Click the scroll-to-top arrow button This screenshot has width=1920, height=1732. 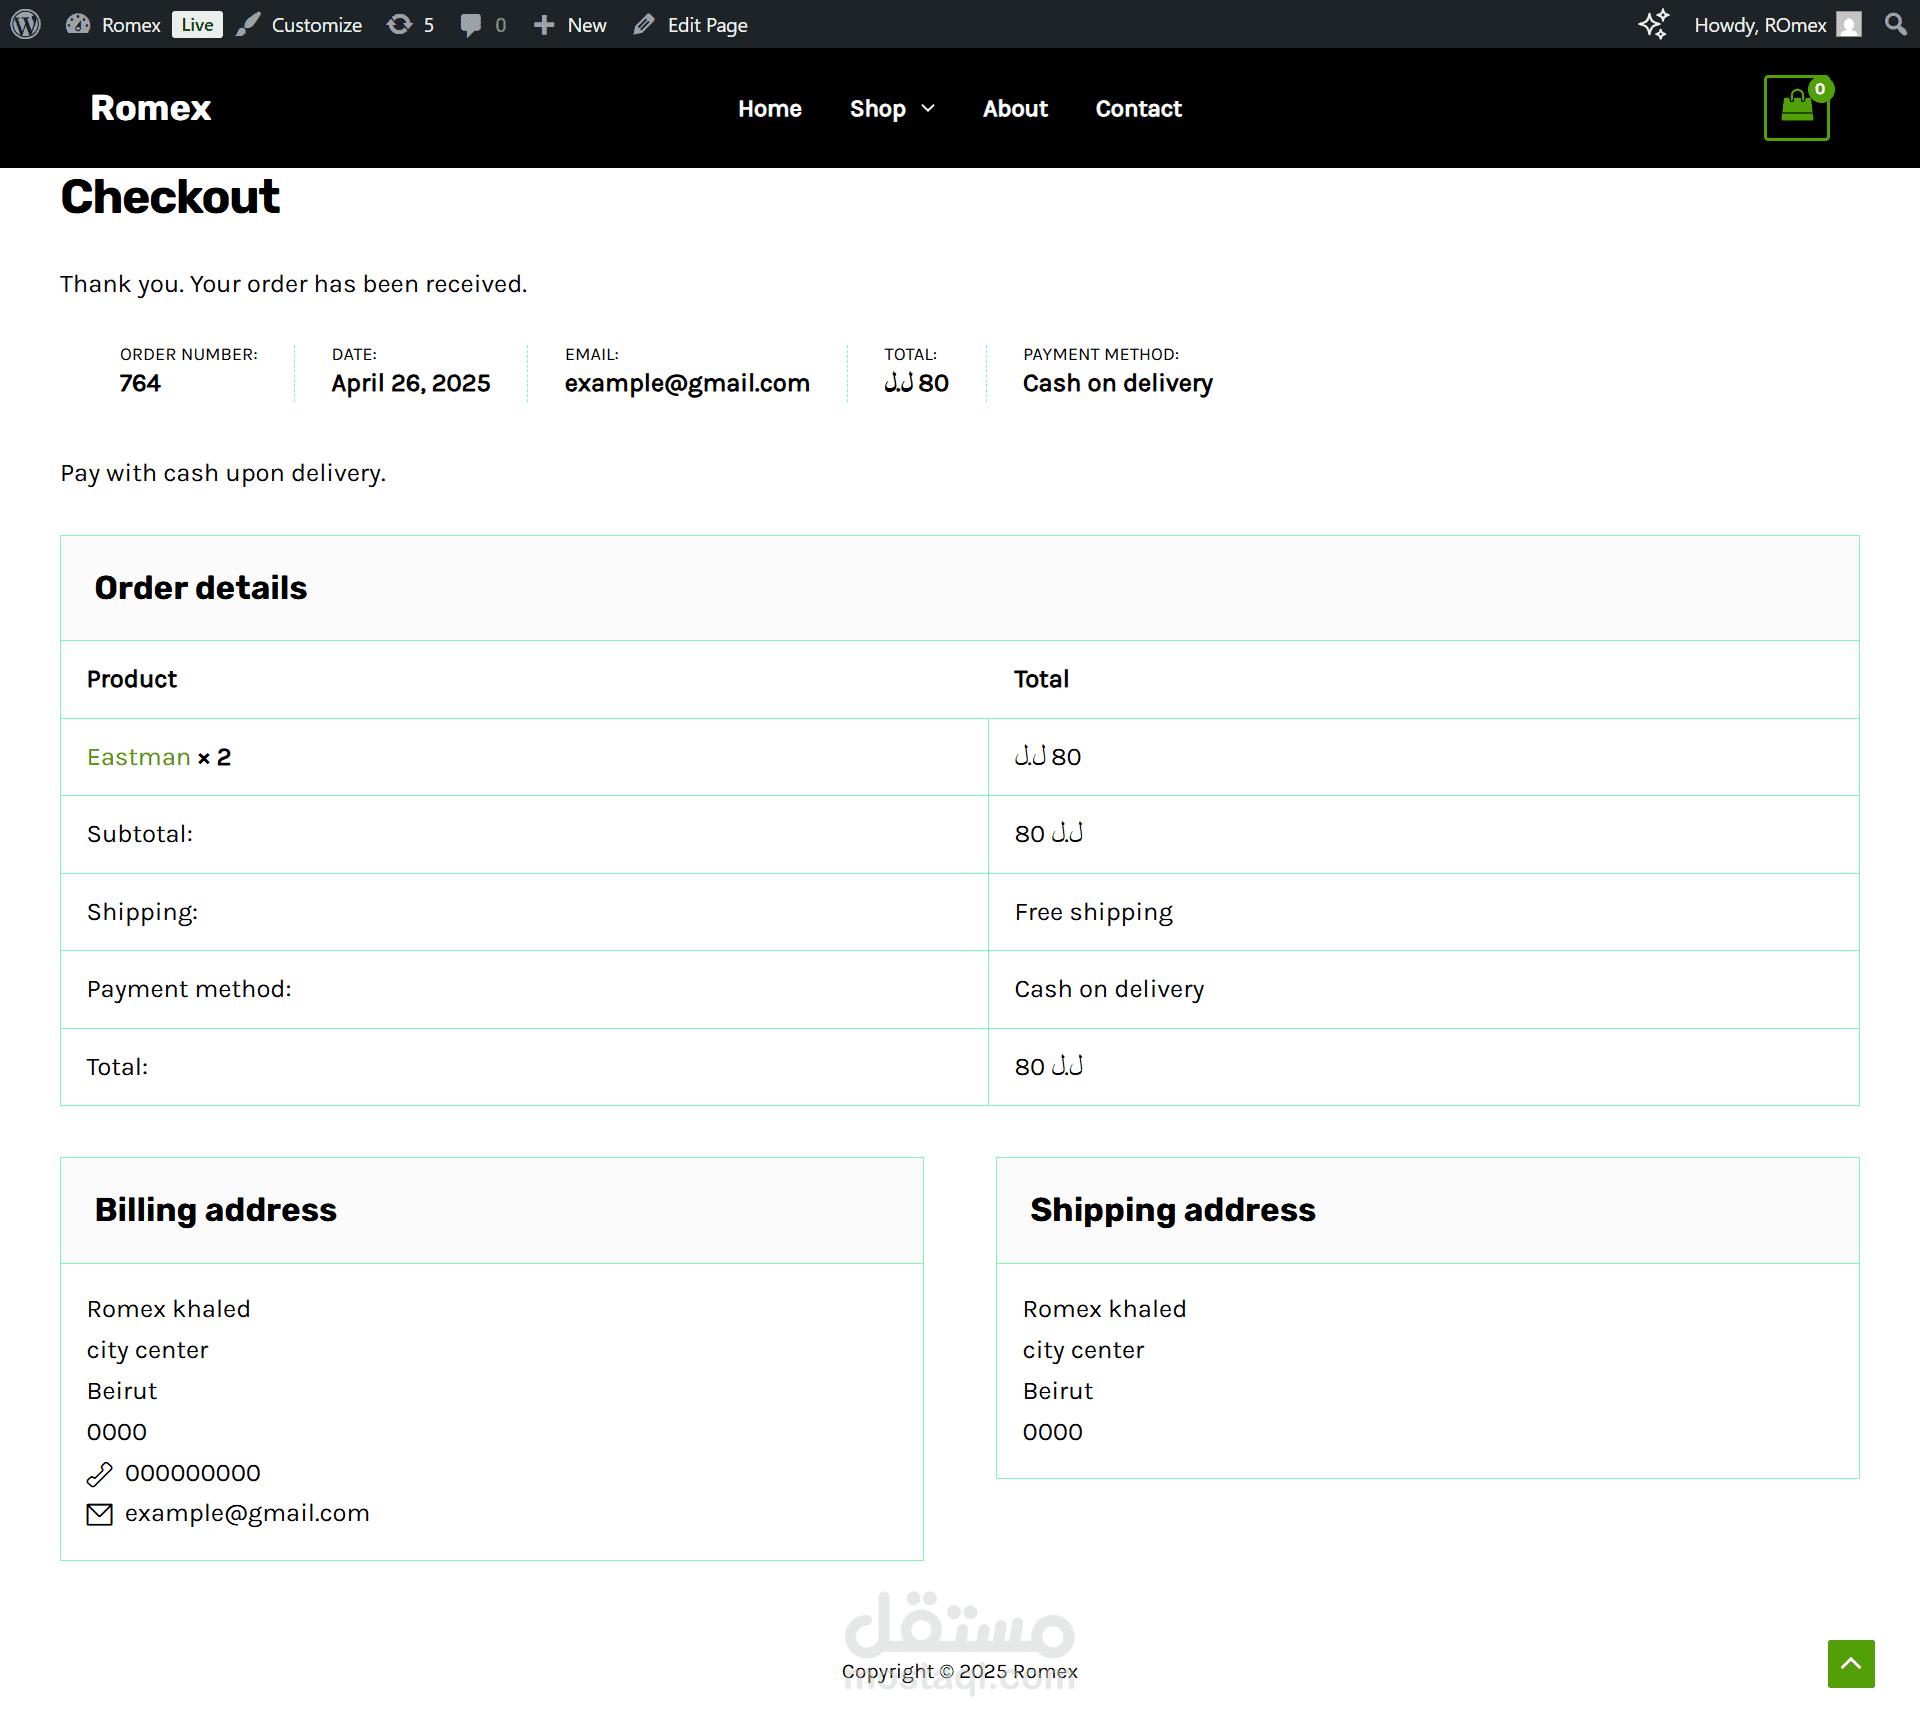pyautogui.click(x=1850, y=1663)
